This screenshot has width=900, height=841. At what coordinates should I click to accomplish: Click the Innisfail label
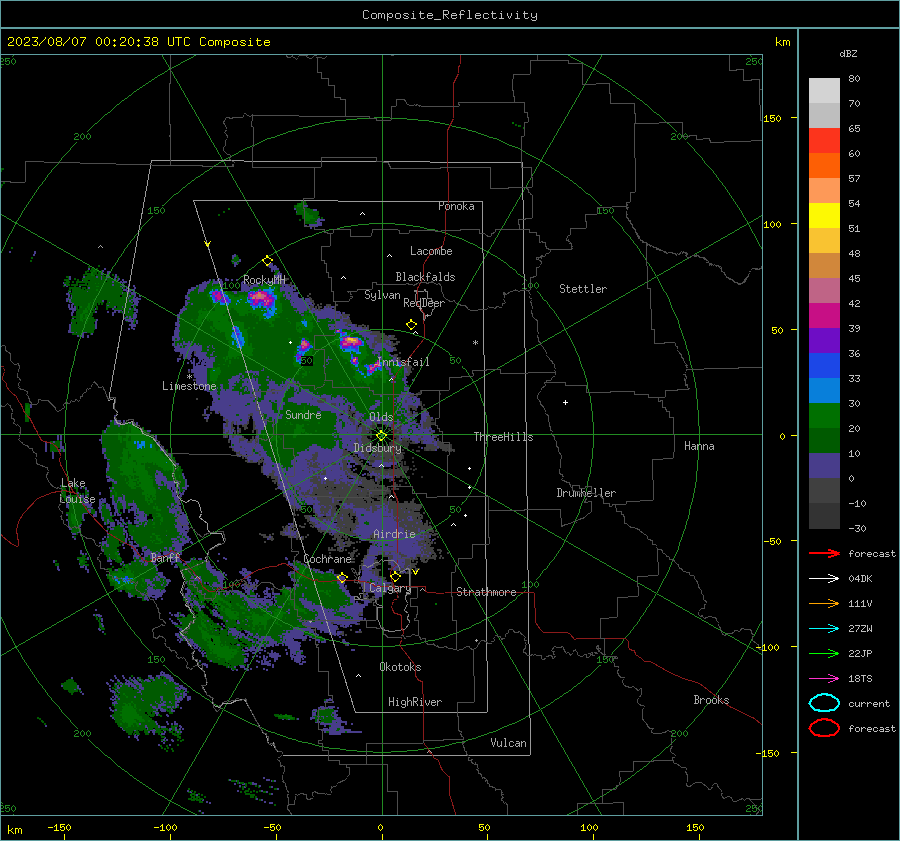[403, 362]
